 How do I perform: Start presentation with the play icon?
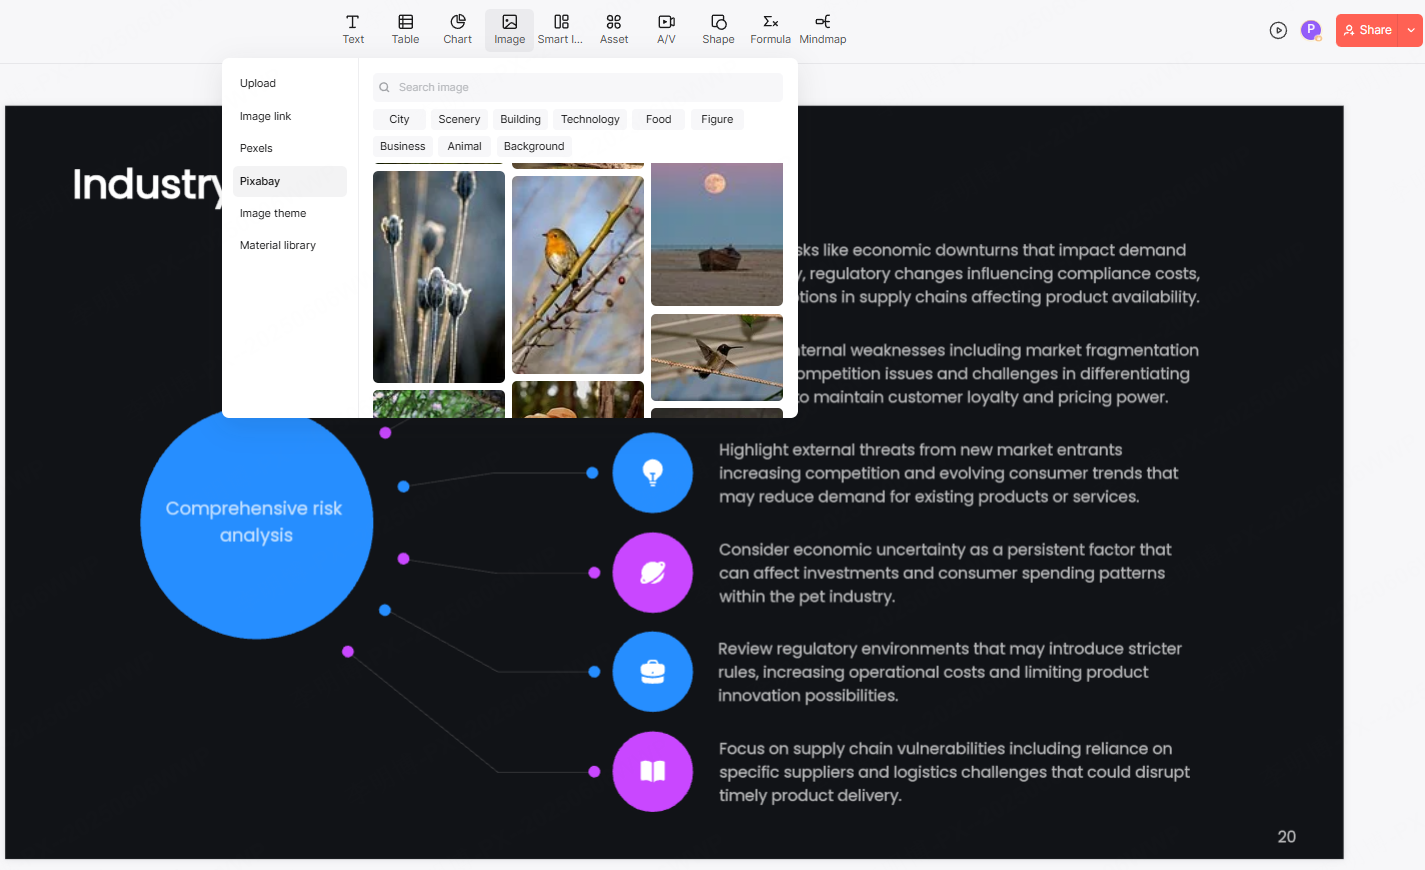1278,30
